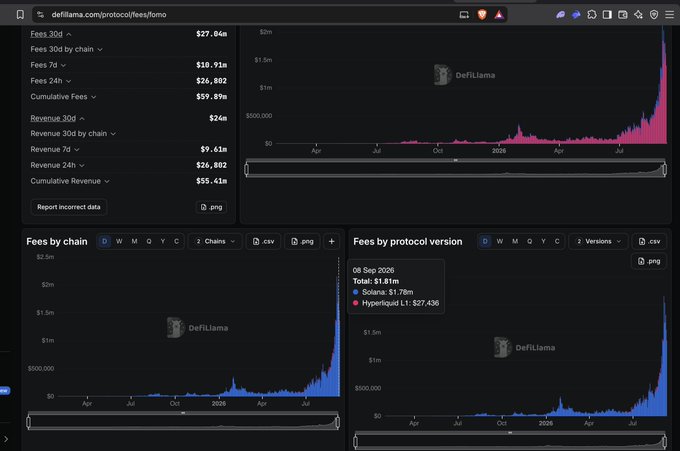680x451 pixels.
Task: Select monthly M interval in Fees by chain
Action: coord(134,242)
